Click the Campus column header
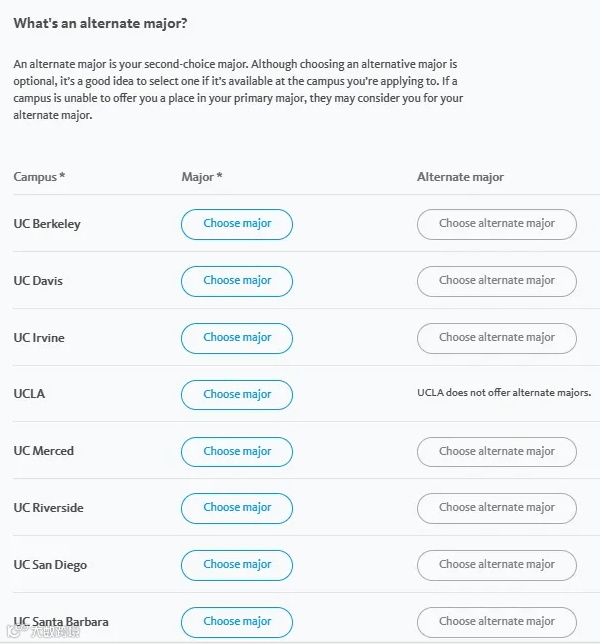 (x=39, y=177)
